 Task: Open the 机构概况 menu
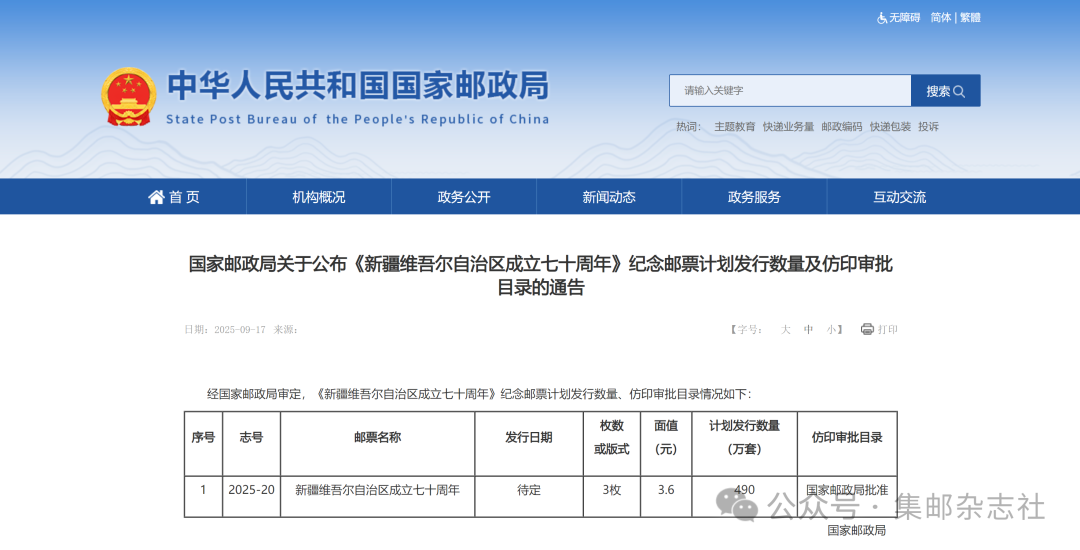tap(319, 197)
